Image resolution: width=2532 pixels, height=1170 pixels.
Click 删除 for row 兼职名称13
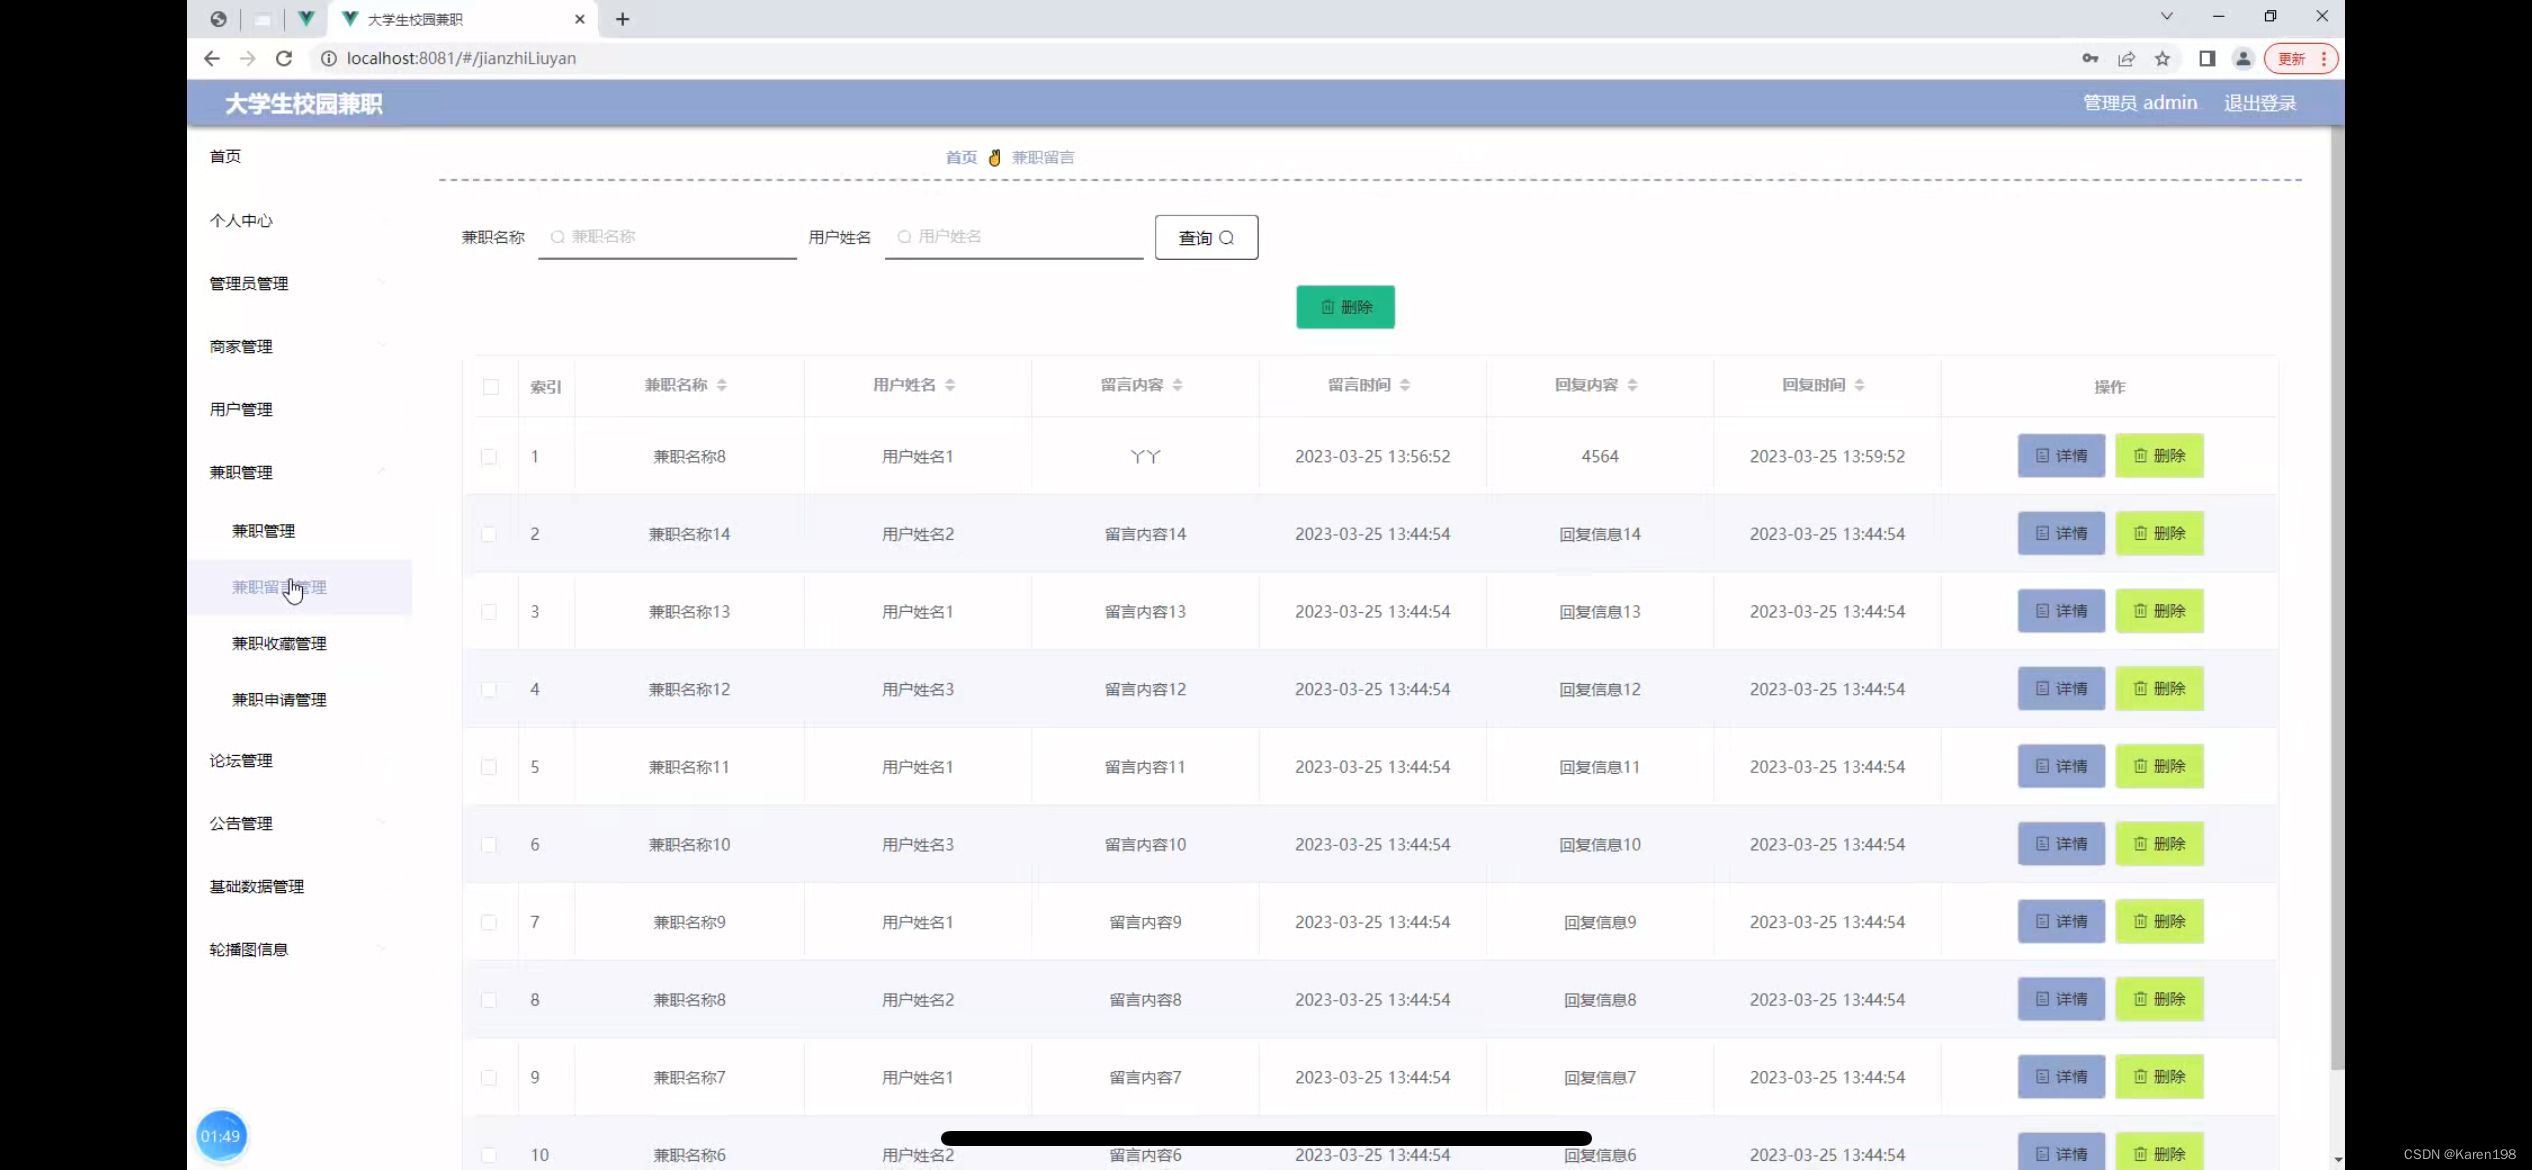(x=2159, y=611)
